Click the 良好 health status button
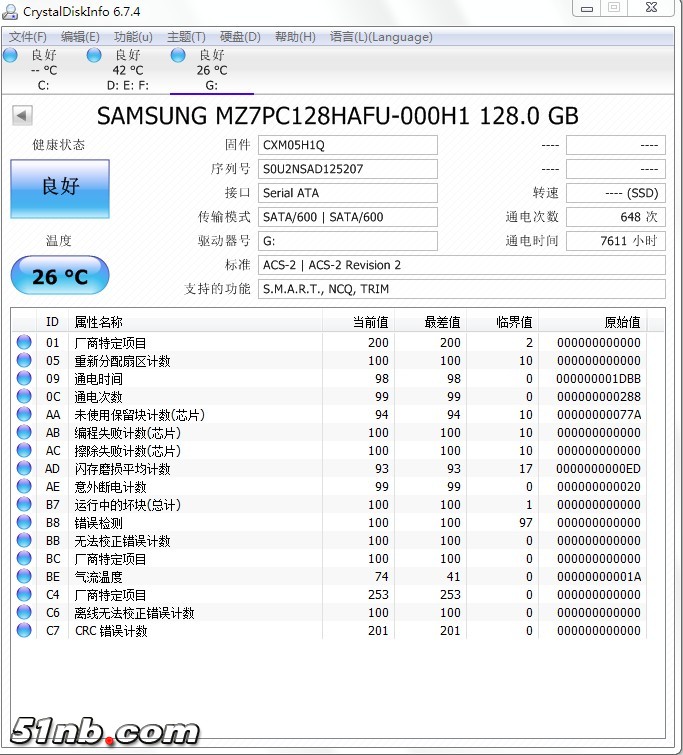This screenshot has width=683, height=755. (x=59, y=187)
